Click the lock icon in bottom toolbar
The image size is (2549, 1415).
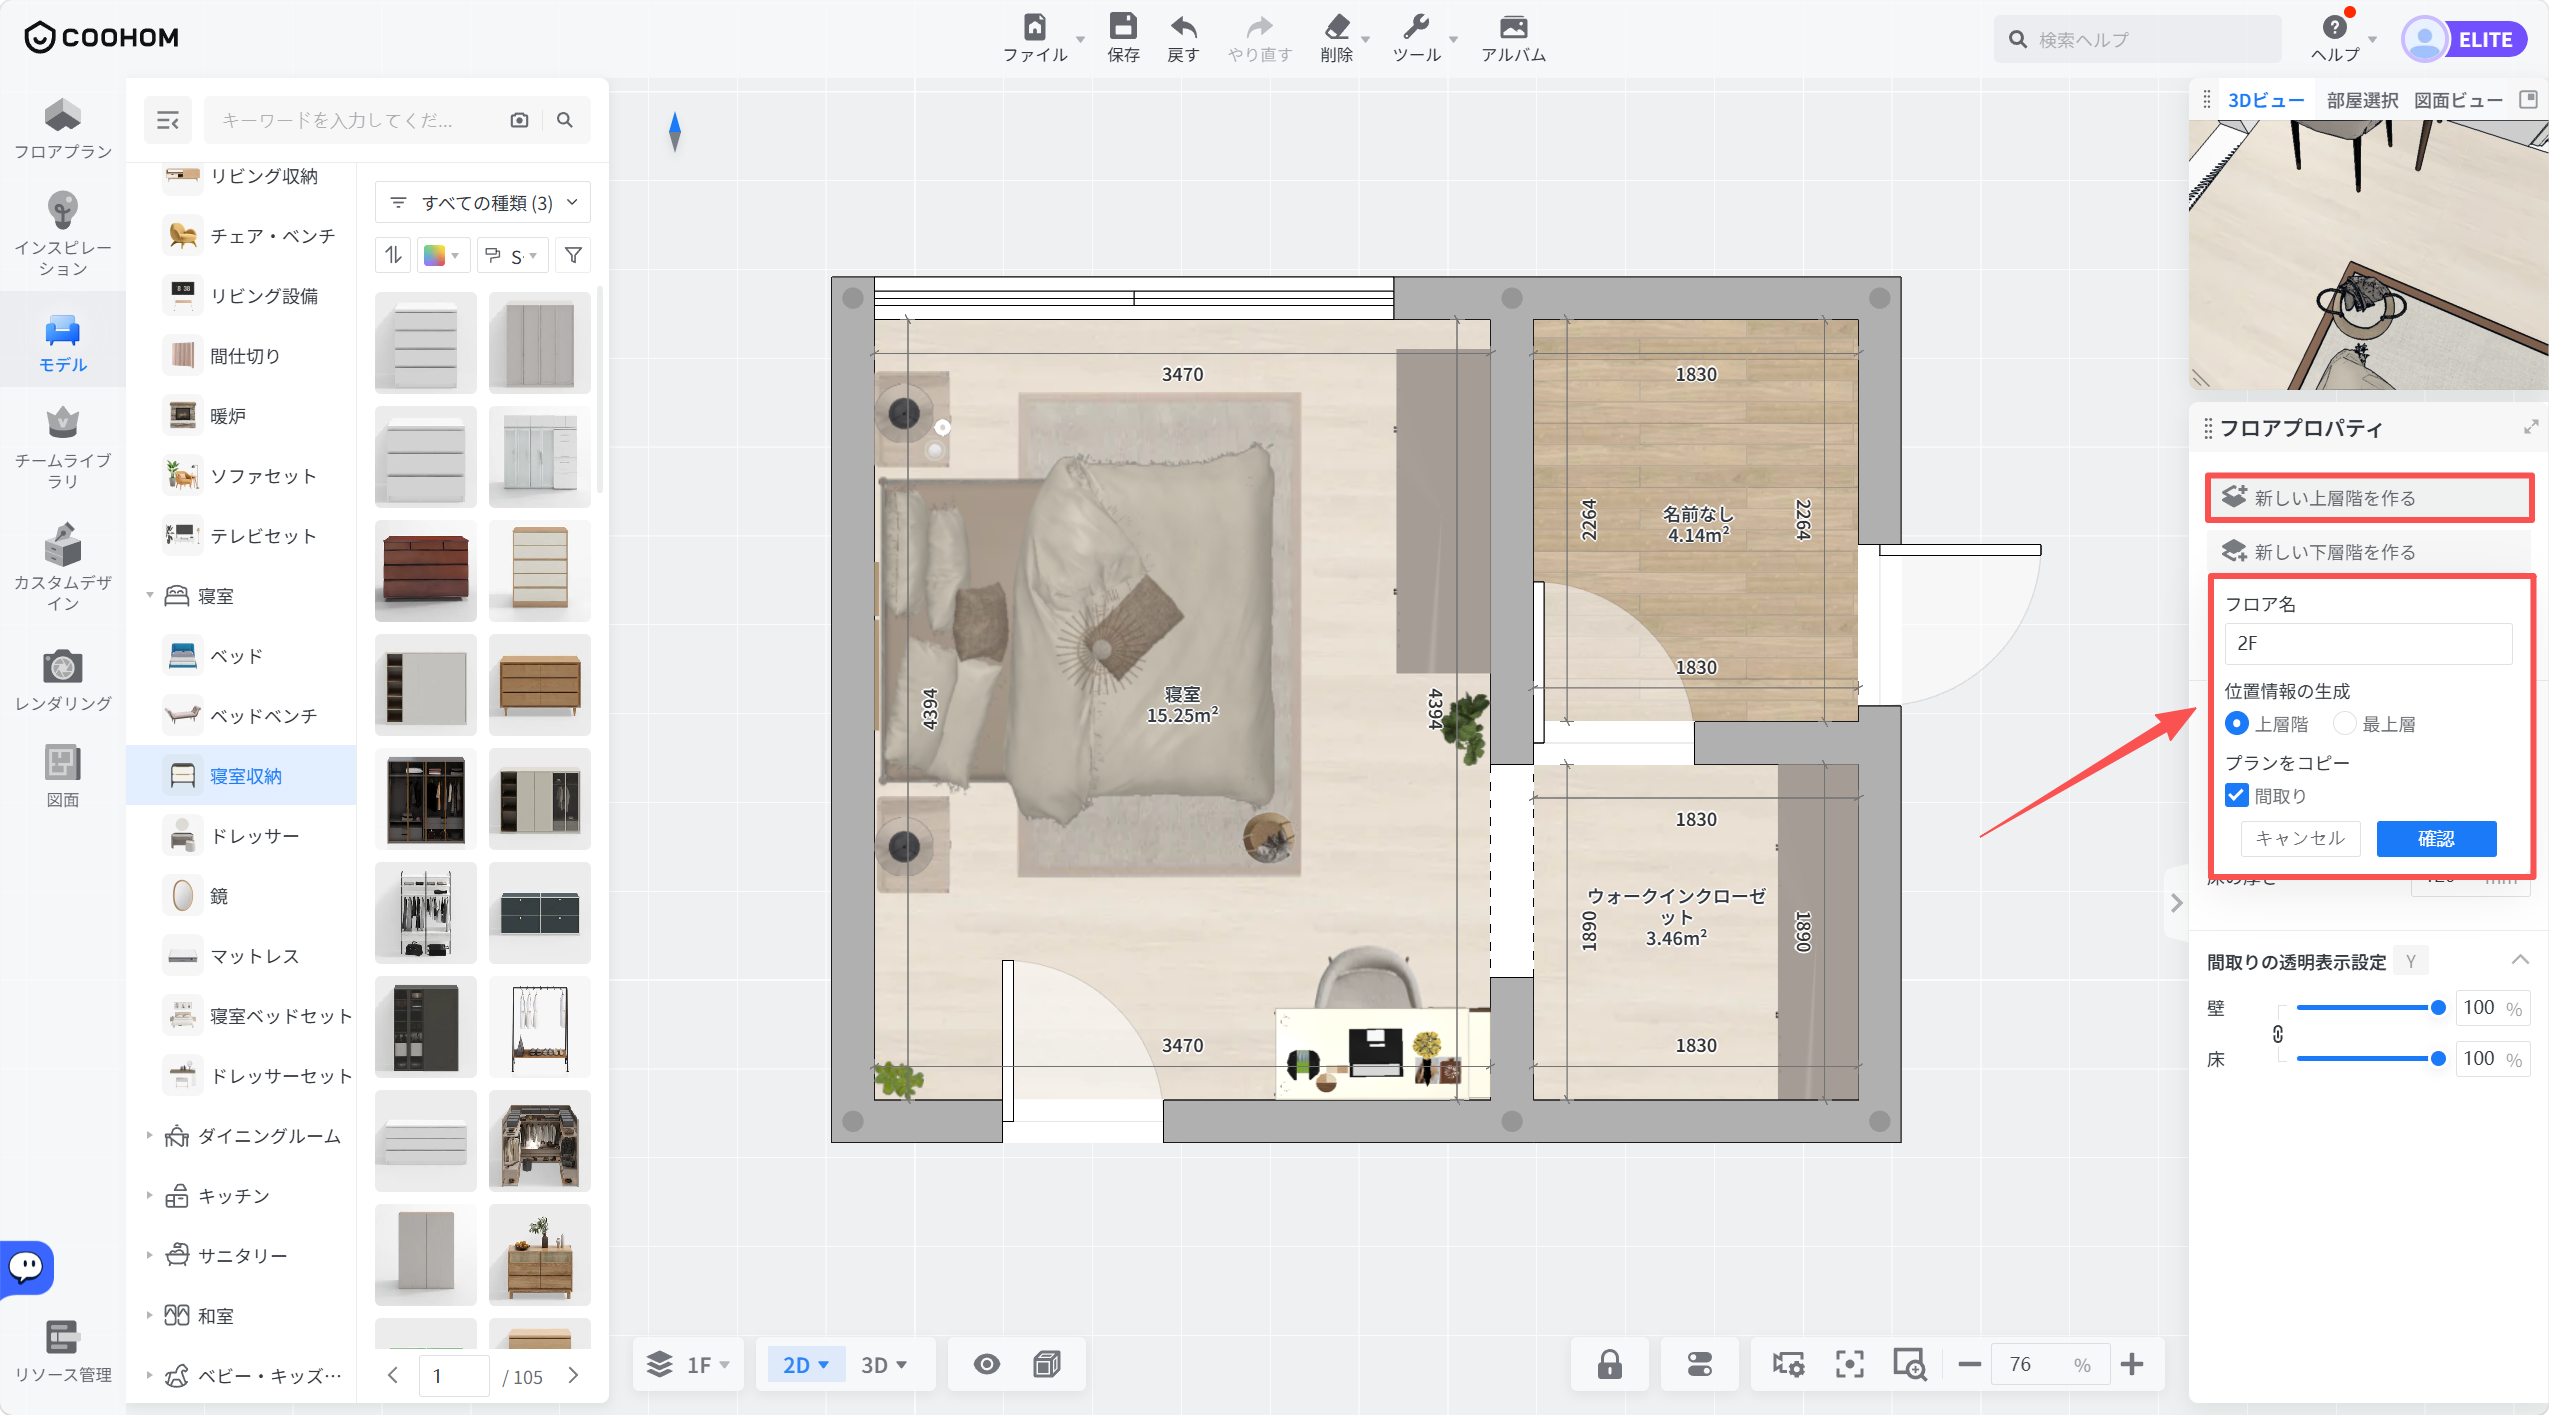click(1609, 1364)
